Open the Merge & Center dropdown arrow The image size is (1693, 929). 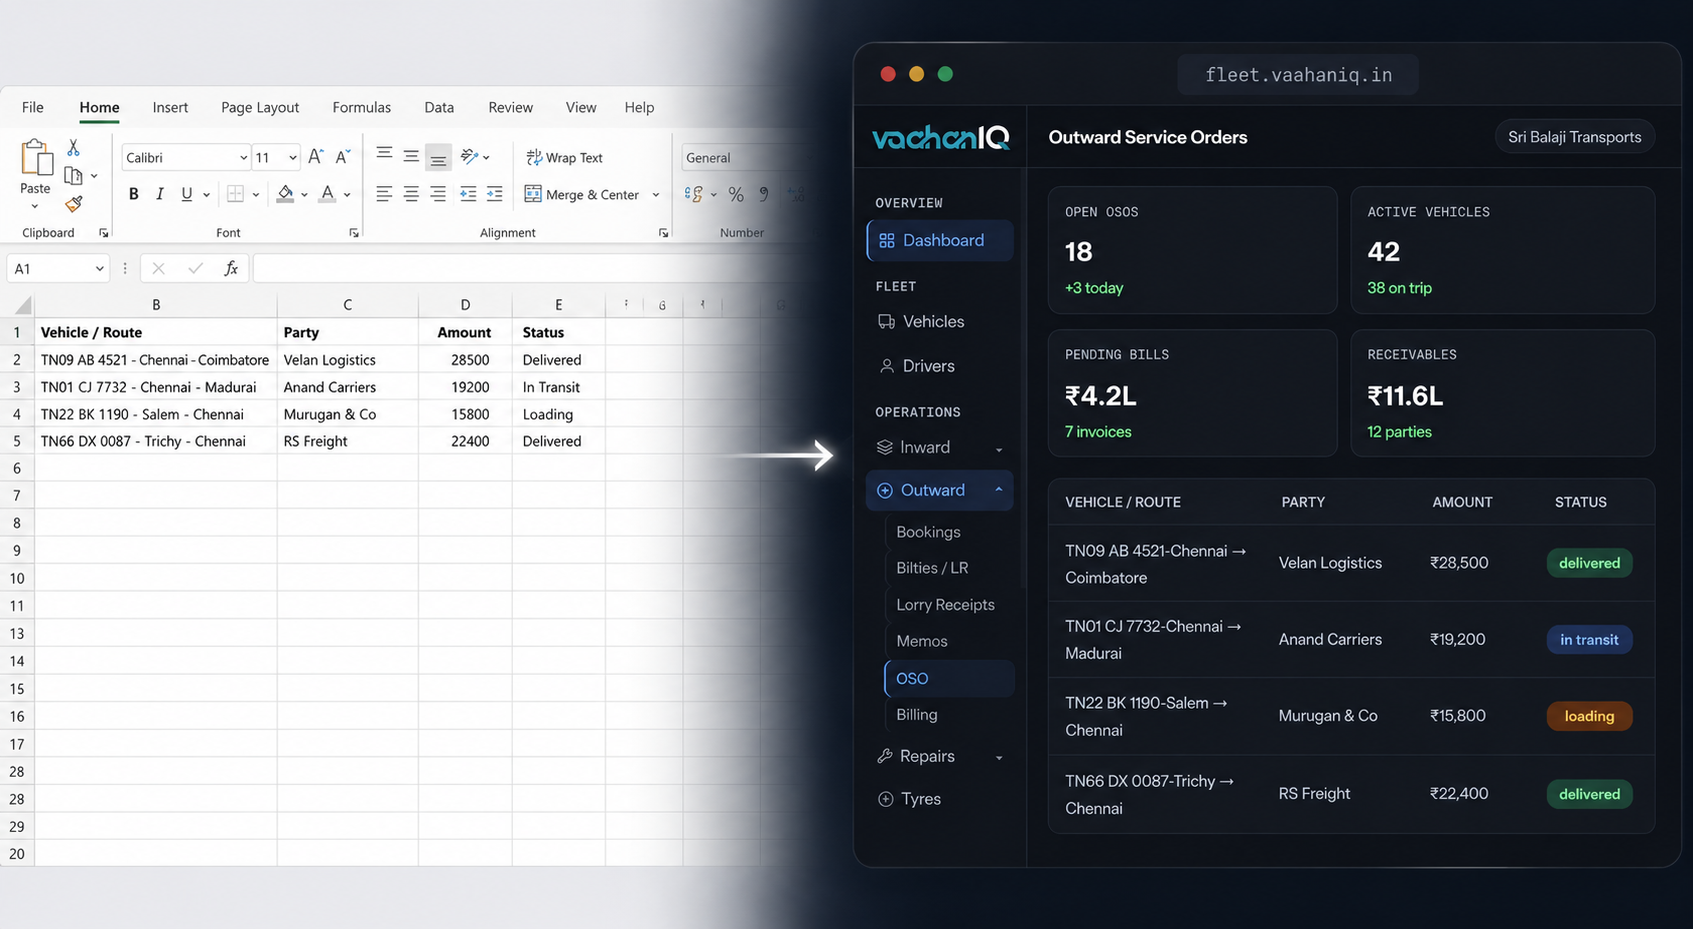tap(656, 195)
